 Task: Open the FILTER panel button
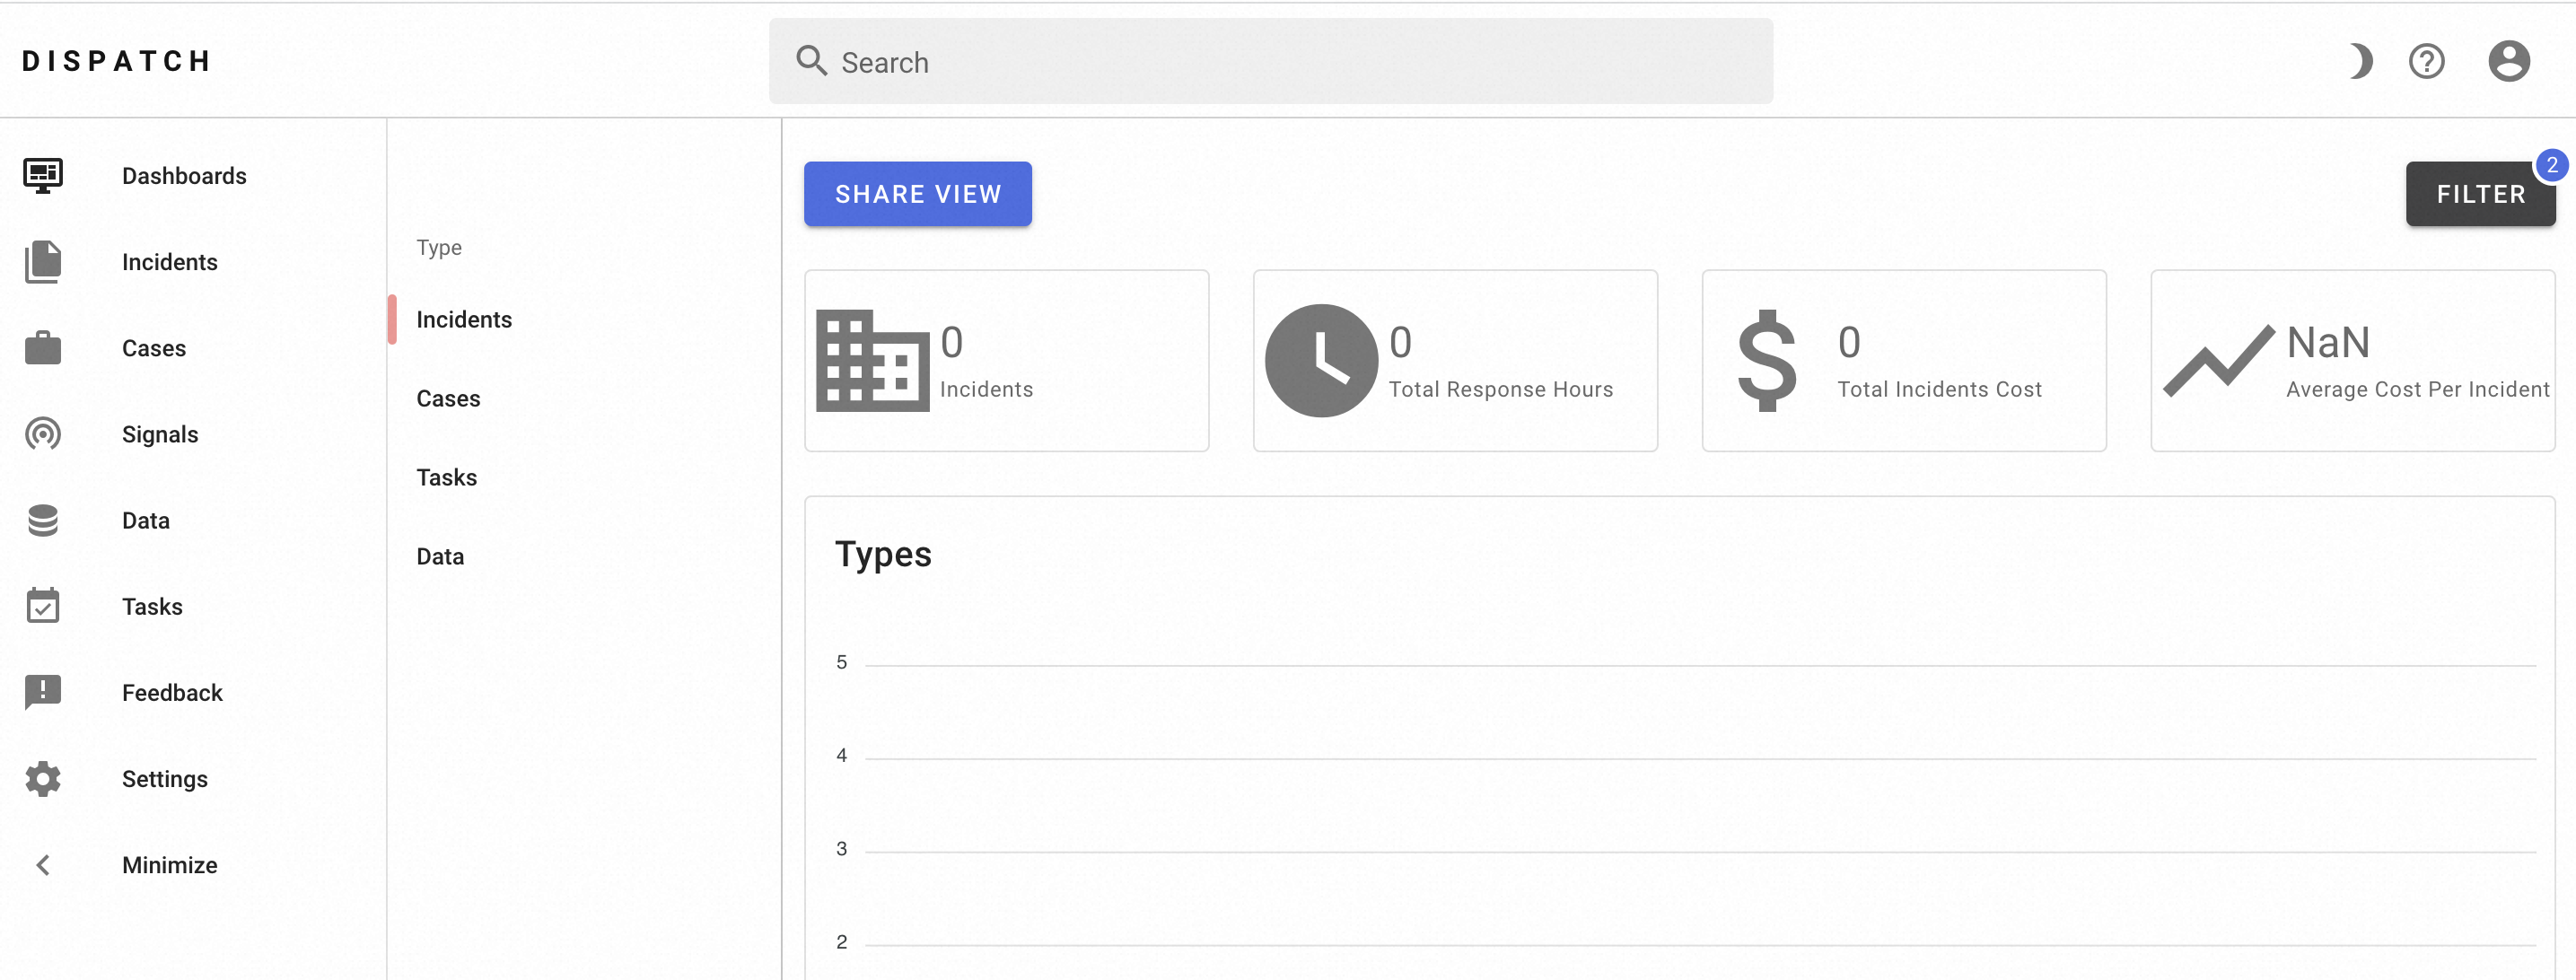tap(2479, 194)
